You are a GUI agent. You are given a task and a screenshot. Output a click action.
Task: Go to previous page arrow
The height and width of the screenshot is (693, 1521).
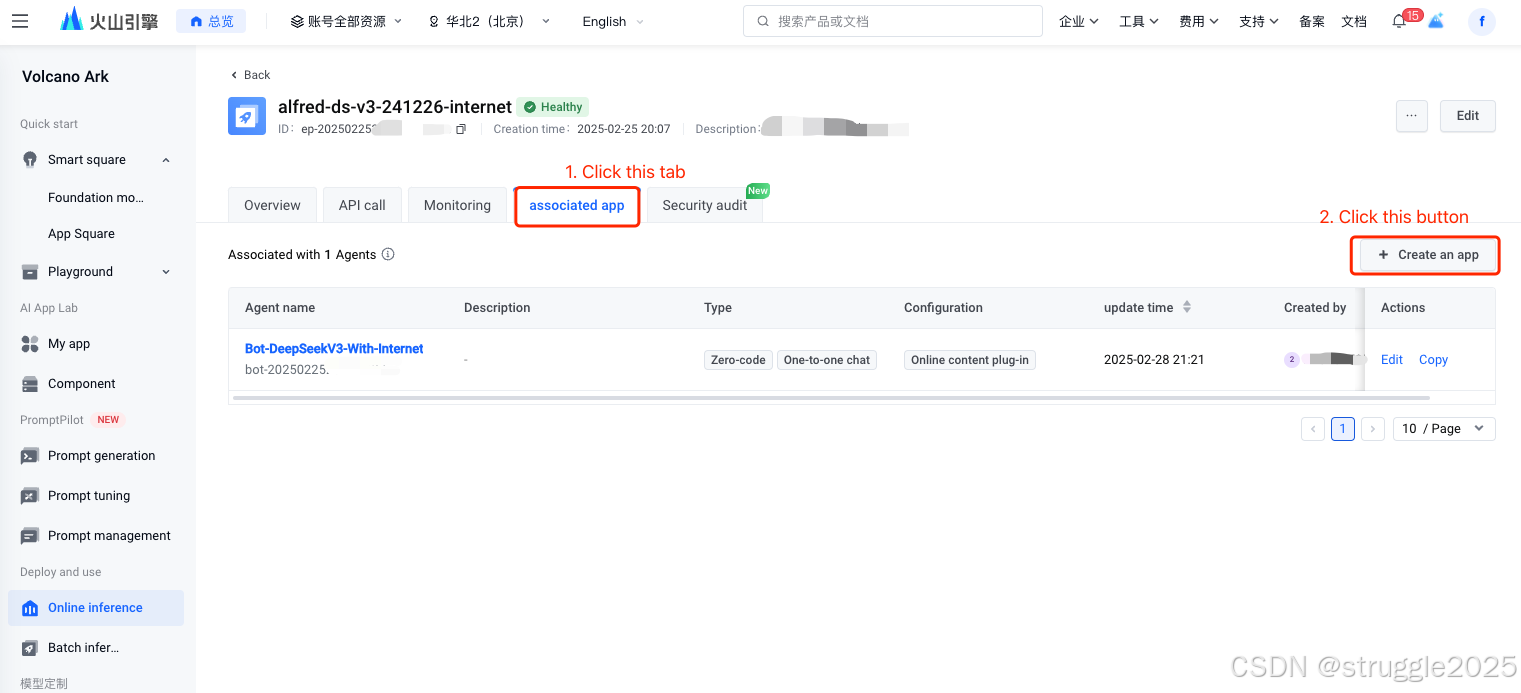pyautogui.click(x=1313, y=429)
